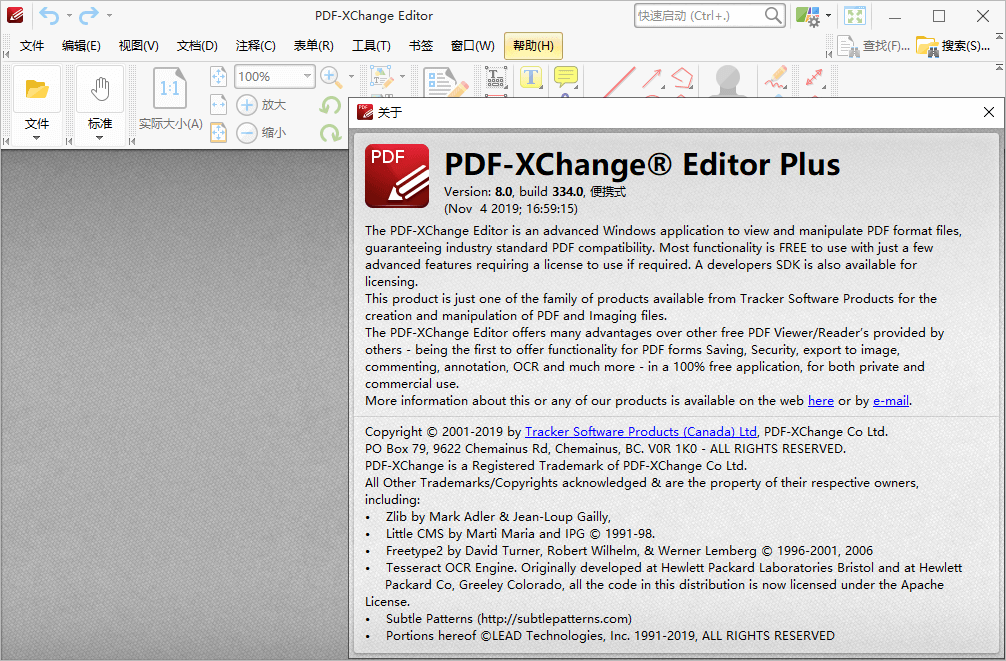The height and width of the screenshot is (661, 1006).
Task: Open the 工具(T) menu
Action: (x=373, y=45)
